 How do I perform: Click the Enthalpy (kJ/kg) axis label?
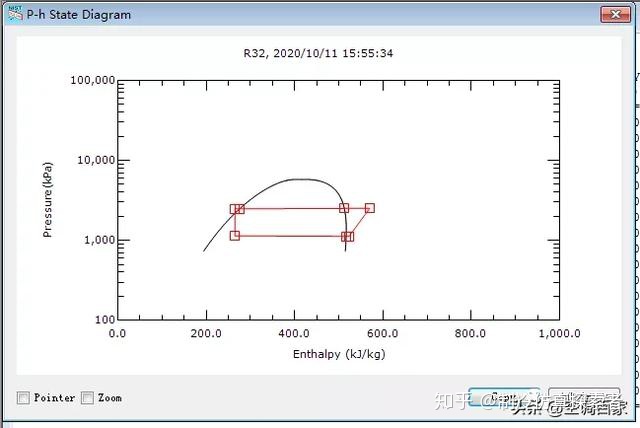point(339,354)
